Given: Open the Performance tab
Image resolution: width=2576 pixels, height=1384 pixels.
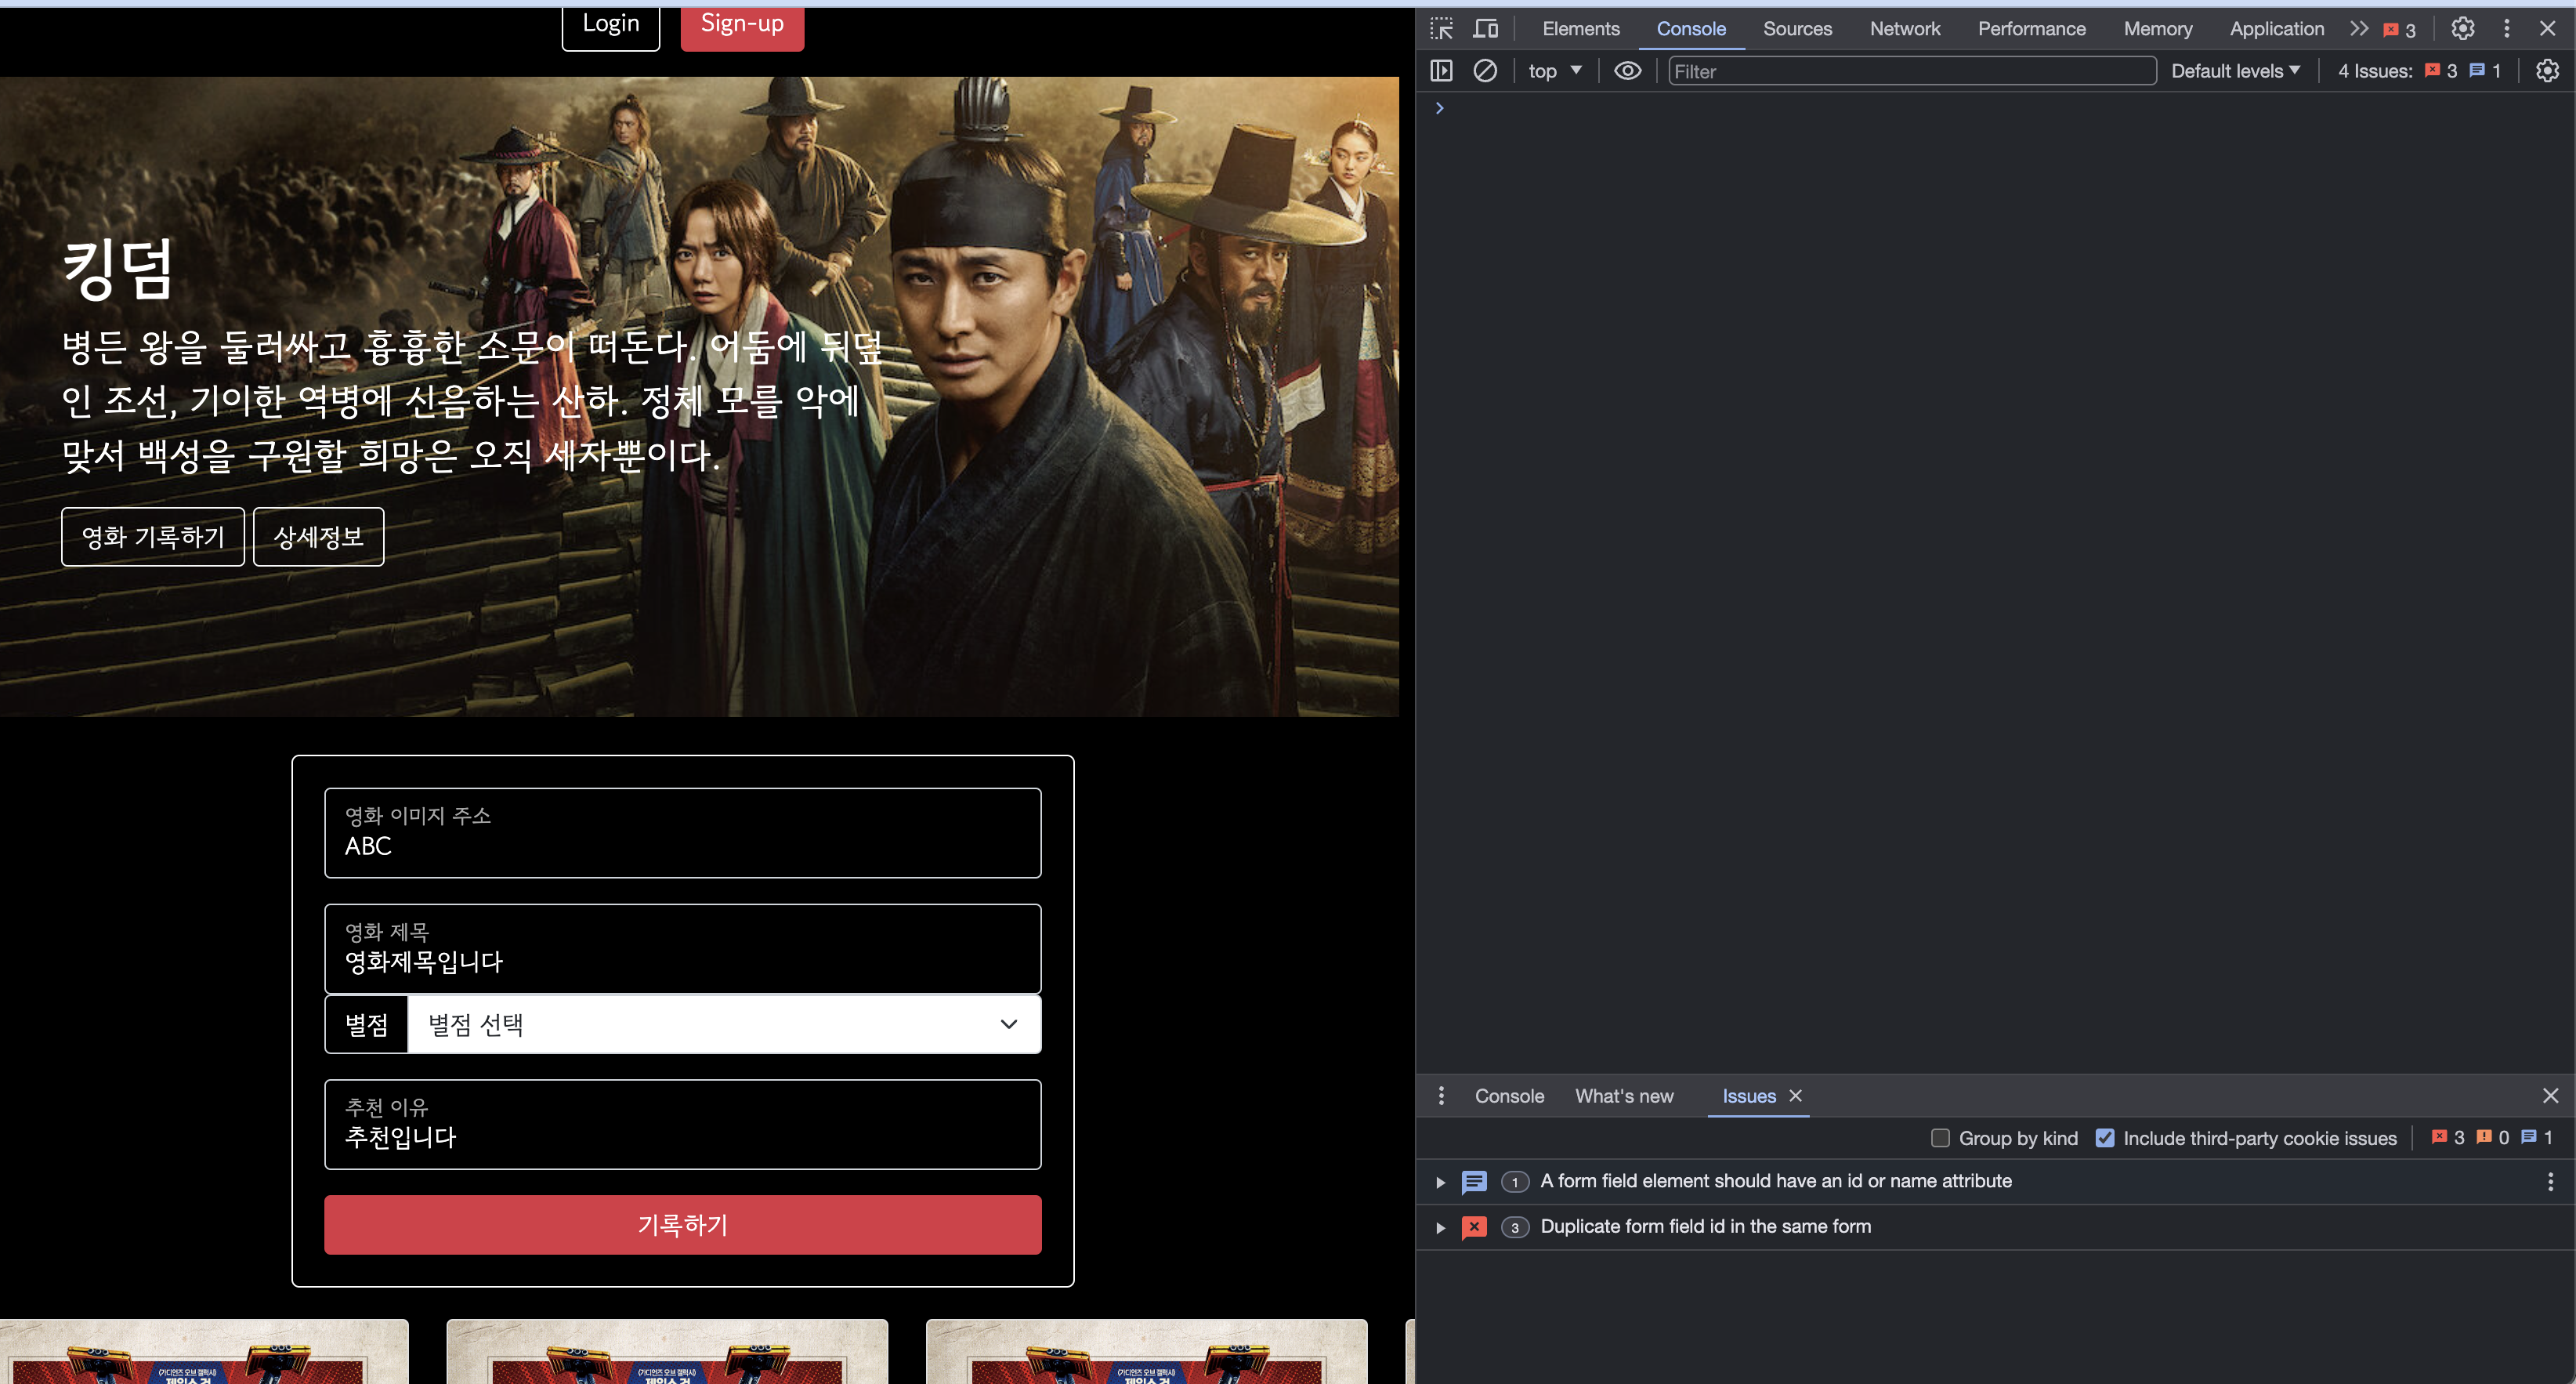Looking at the screenshot, I should click(x=2031, y=29).
